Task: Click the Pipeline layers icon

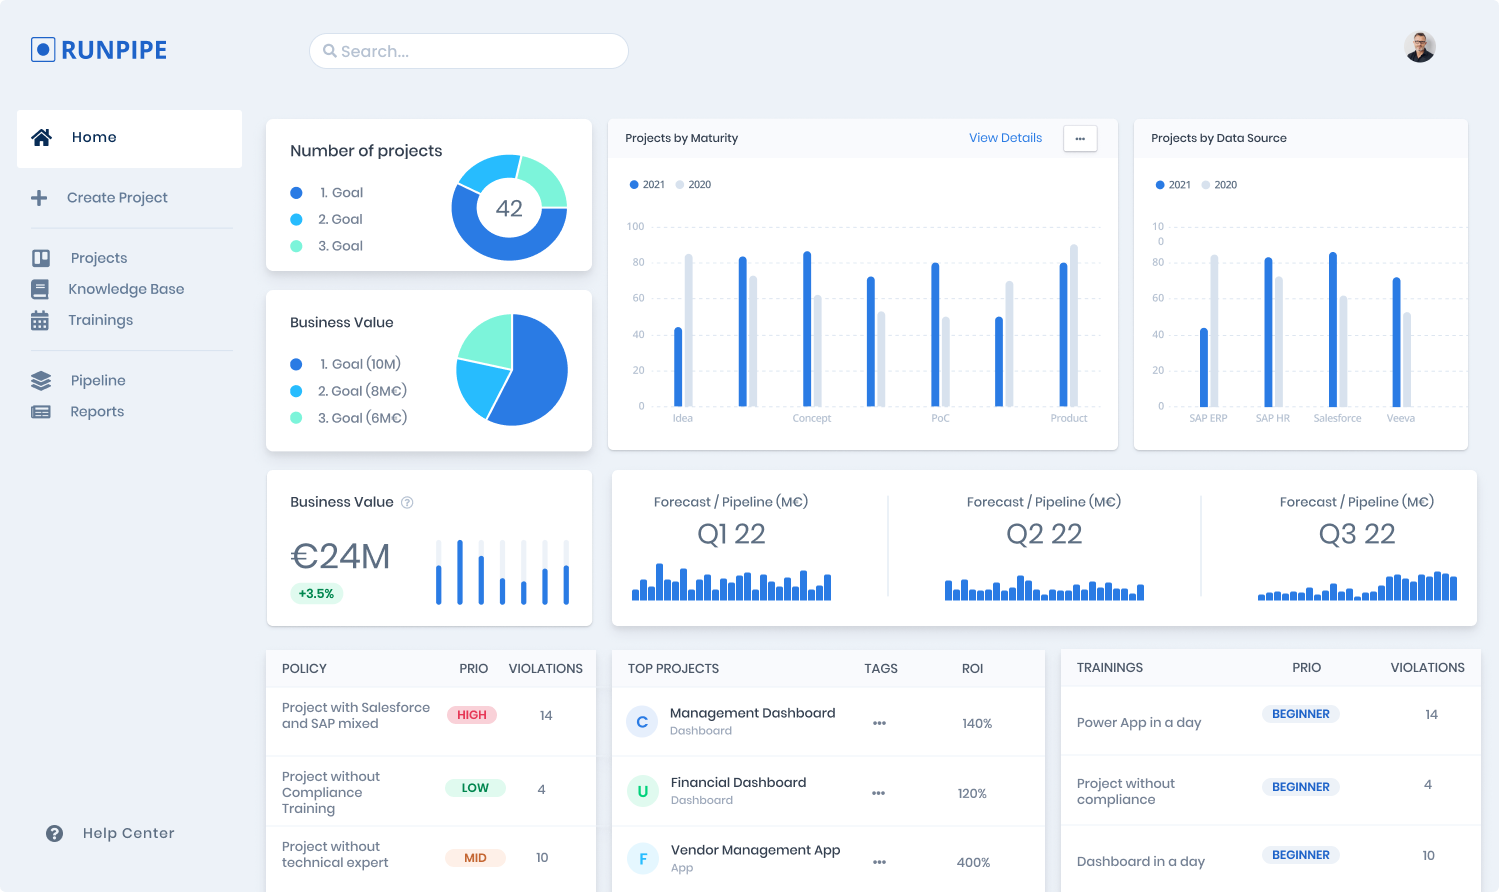Action: click(40, 380)
